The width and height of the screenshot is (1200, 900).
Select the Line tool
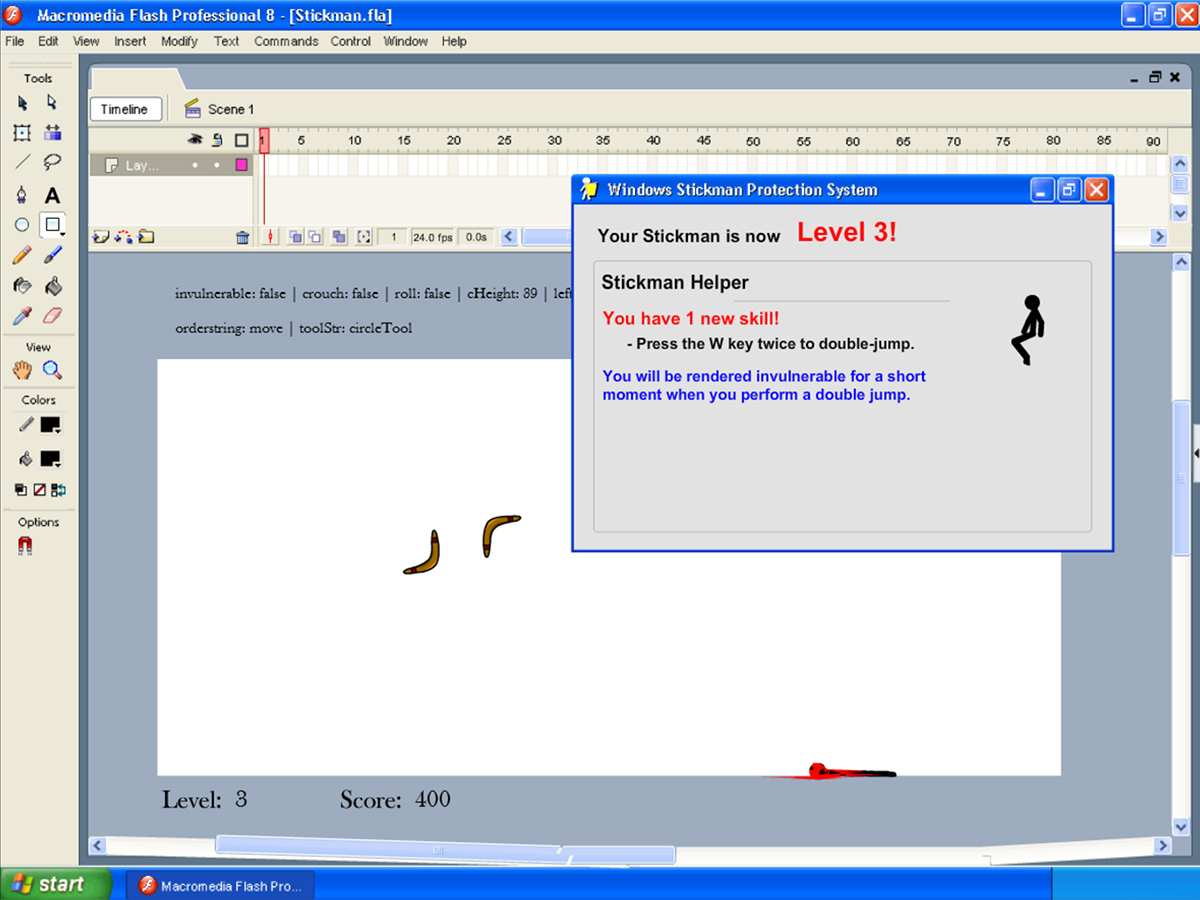(22, 161)
